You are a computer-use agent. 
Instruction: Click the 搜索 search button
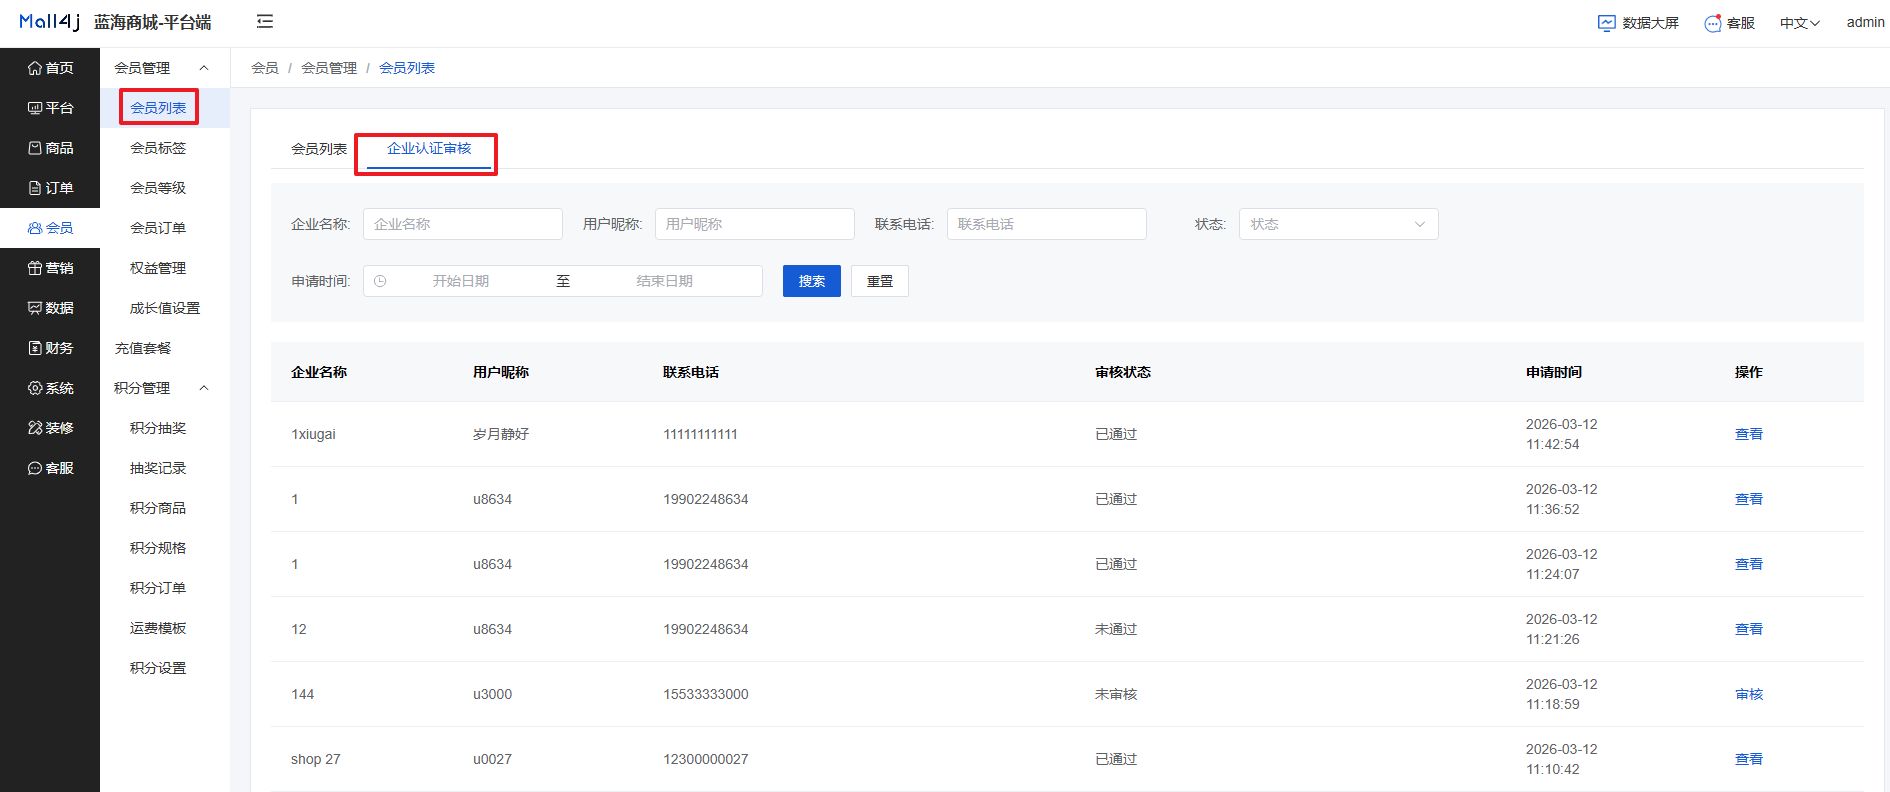click(x=812, y=281)
